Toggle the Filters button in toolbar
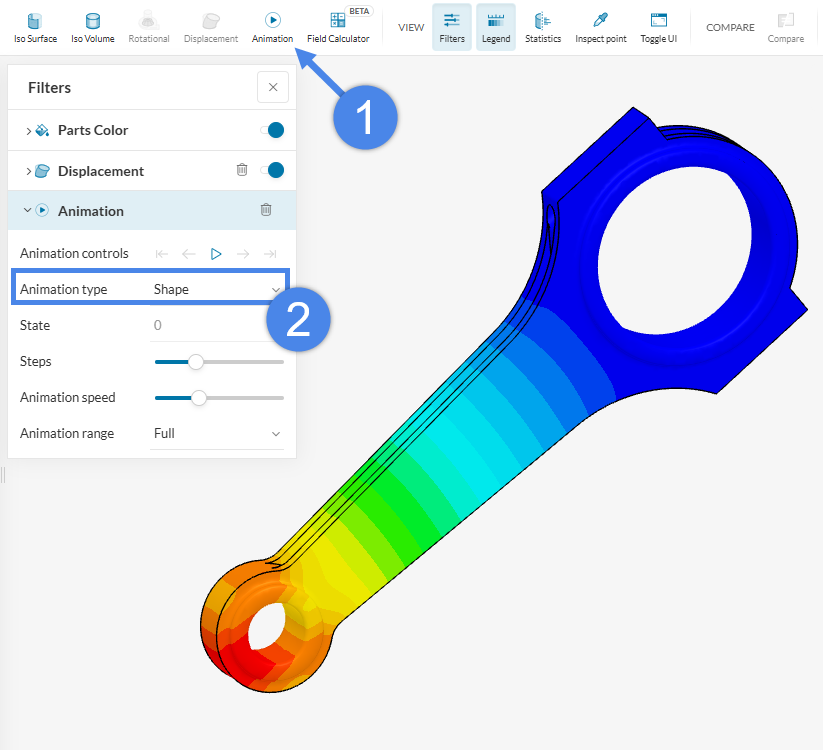 click(452, 27)
